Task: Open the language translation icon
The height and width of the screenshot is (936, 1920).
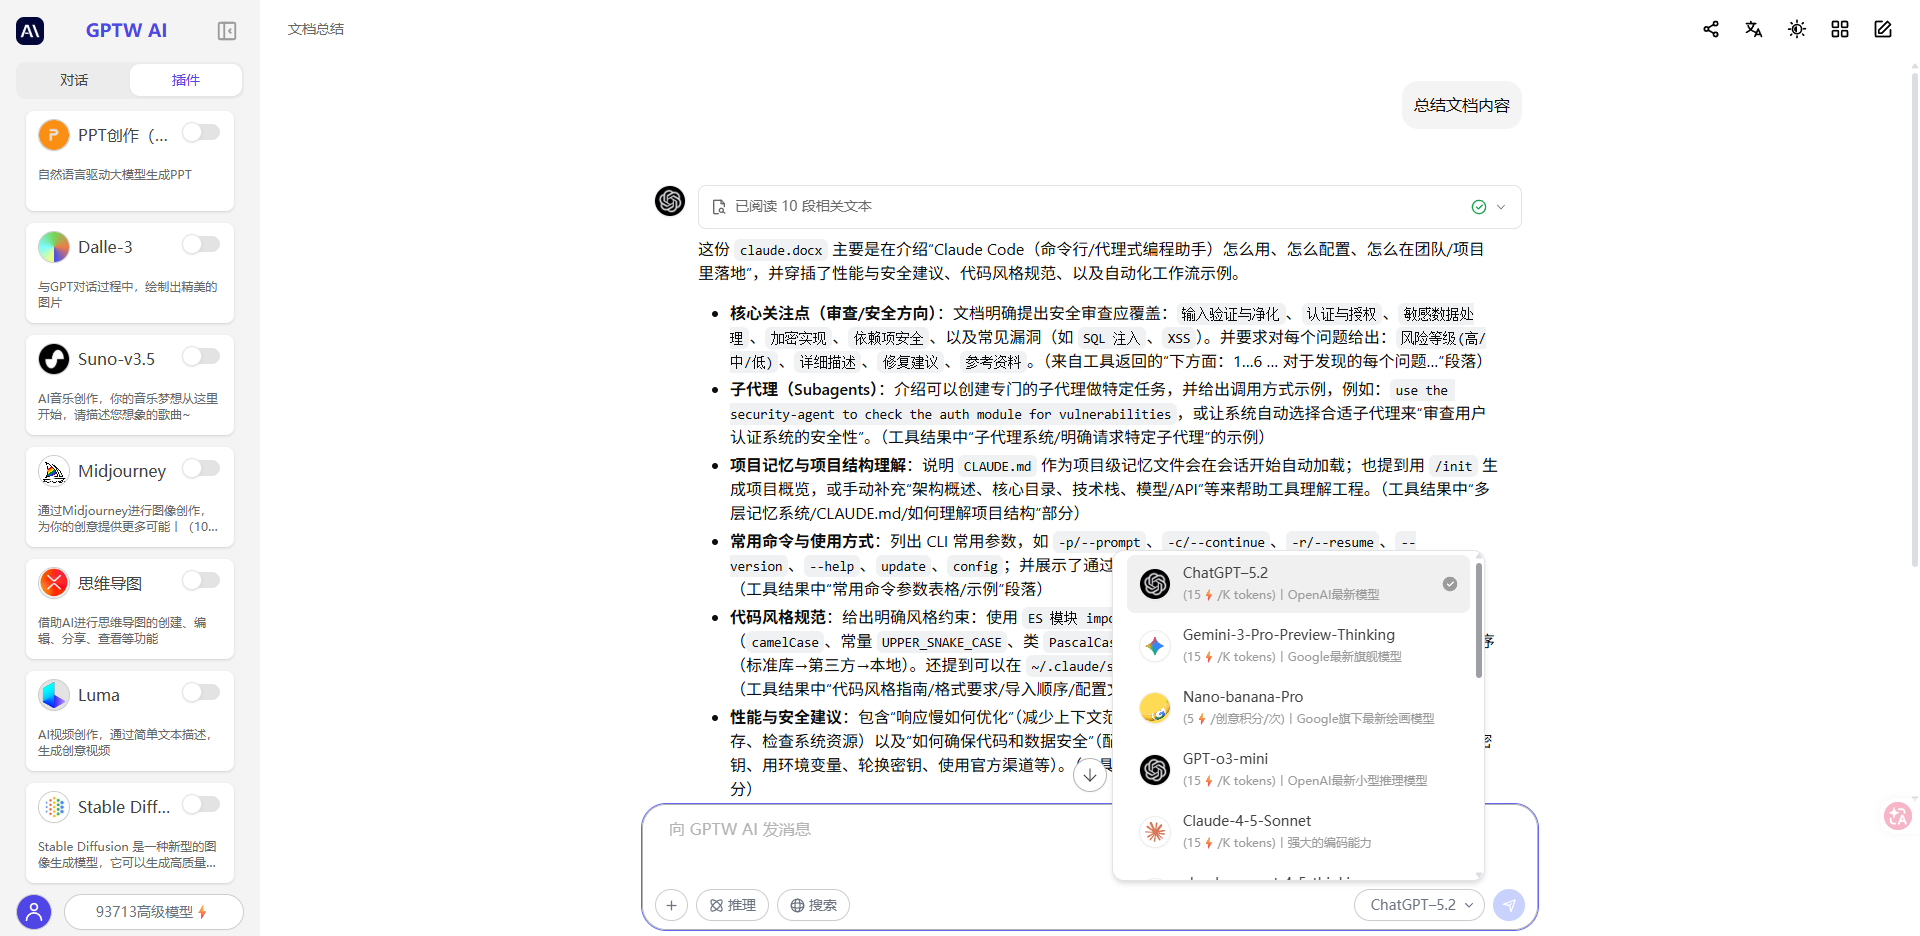Action: click(1754, 29)
